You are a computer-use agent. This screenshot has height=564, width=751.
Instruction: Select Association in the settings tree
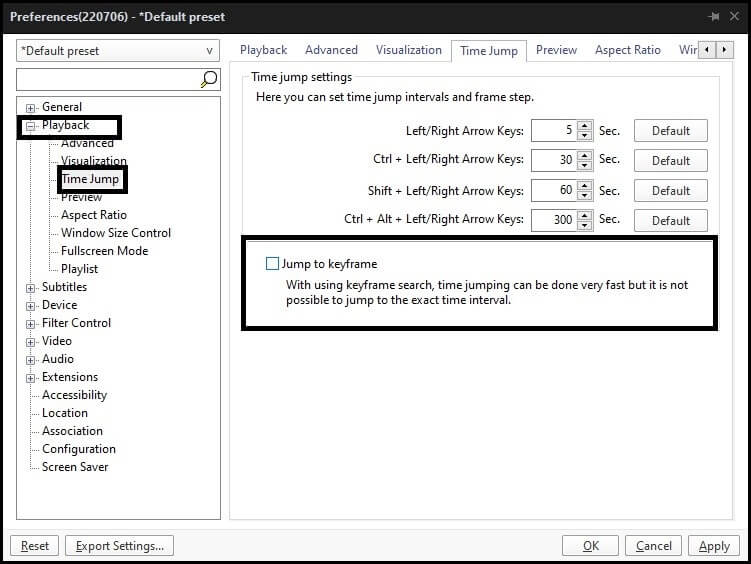(x=72, y=431)
